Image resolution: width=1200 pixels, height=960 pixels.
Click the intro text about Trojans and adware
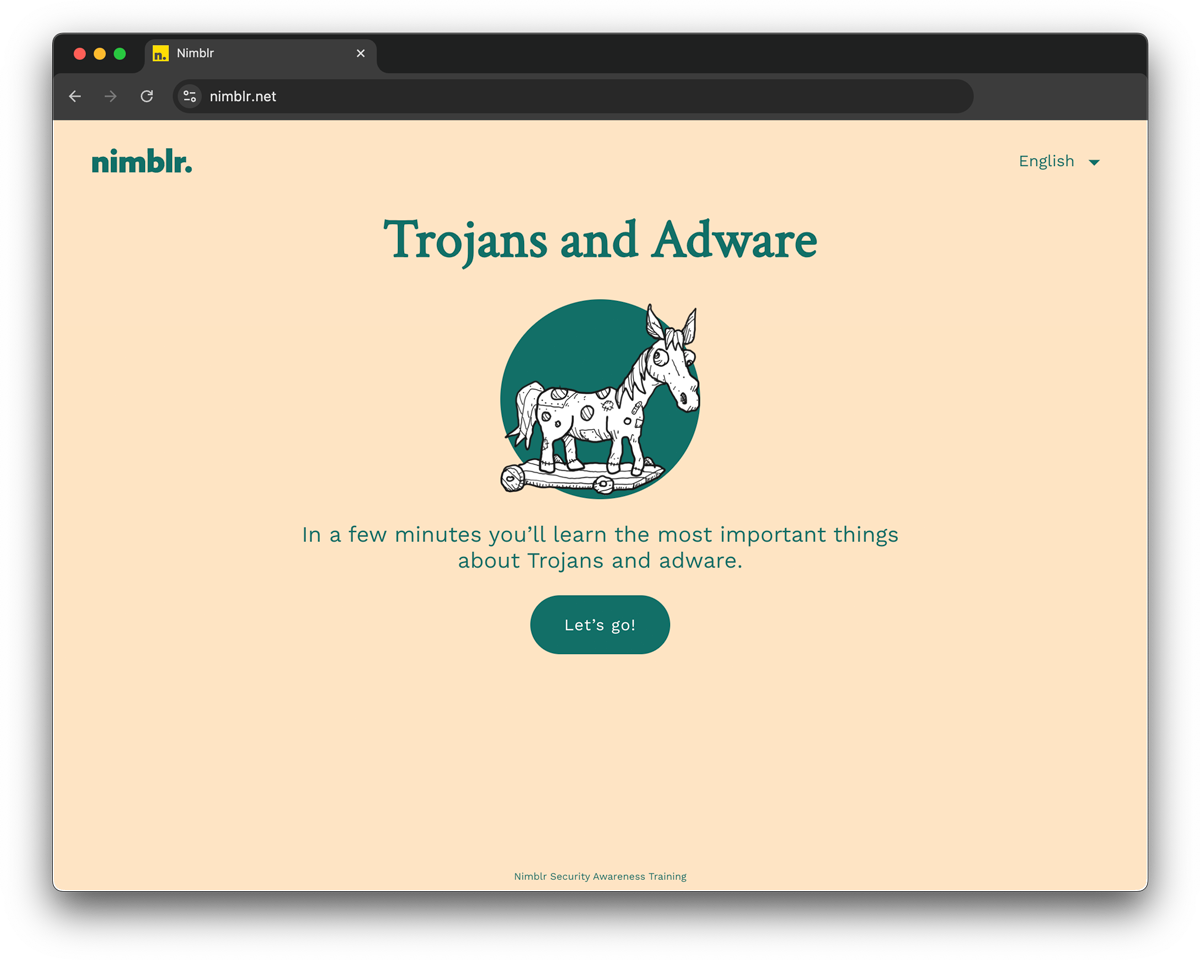(600, 547)
